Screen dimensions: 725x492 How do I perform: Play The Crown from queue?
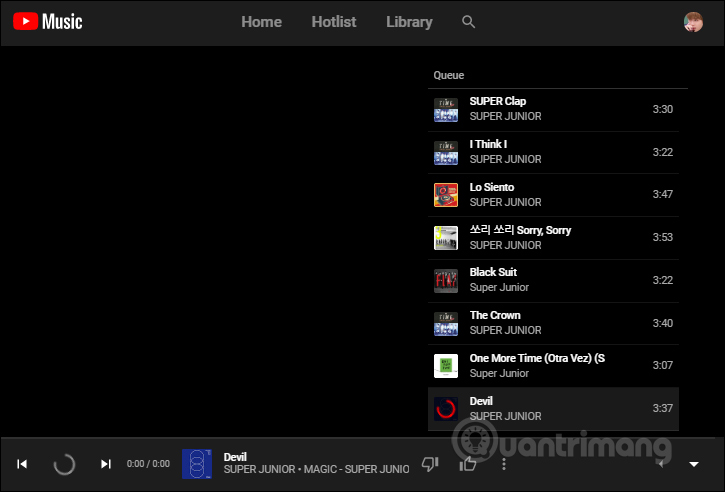click(x=553, y=324)
